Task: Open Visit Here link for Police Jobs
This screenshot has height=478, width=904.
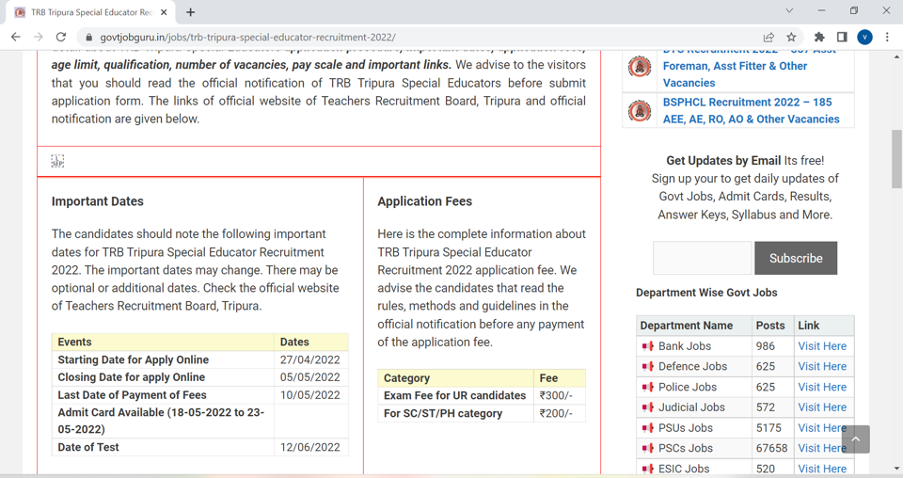Action: (x=821, y=387)
